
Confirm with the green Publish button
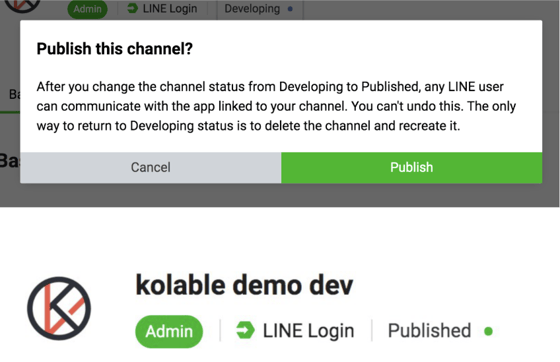pos(411,167)
